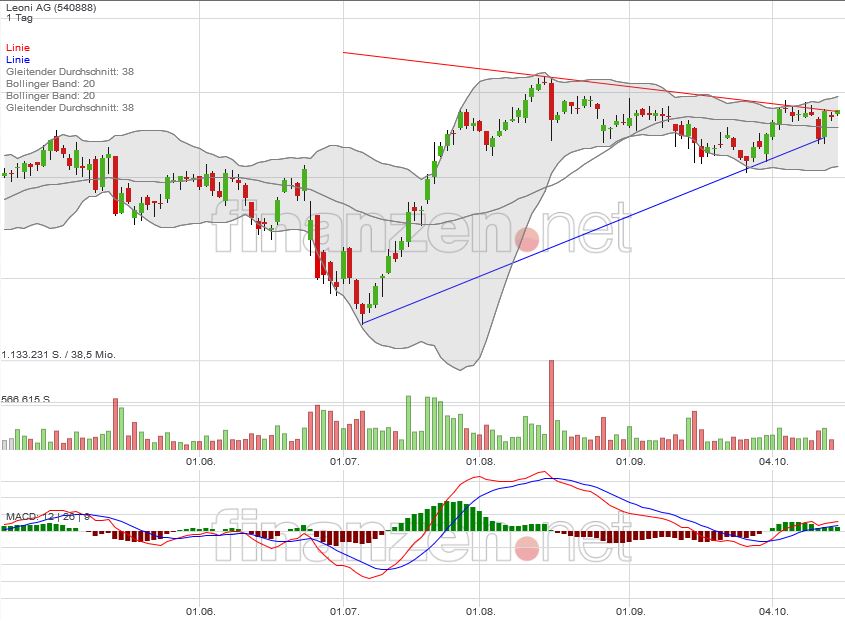
Task: Click 04.10. date on the bottom MACD axis
Action: pyautogui.click(x=773, y=609)
